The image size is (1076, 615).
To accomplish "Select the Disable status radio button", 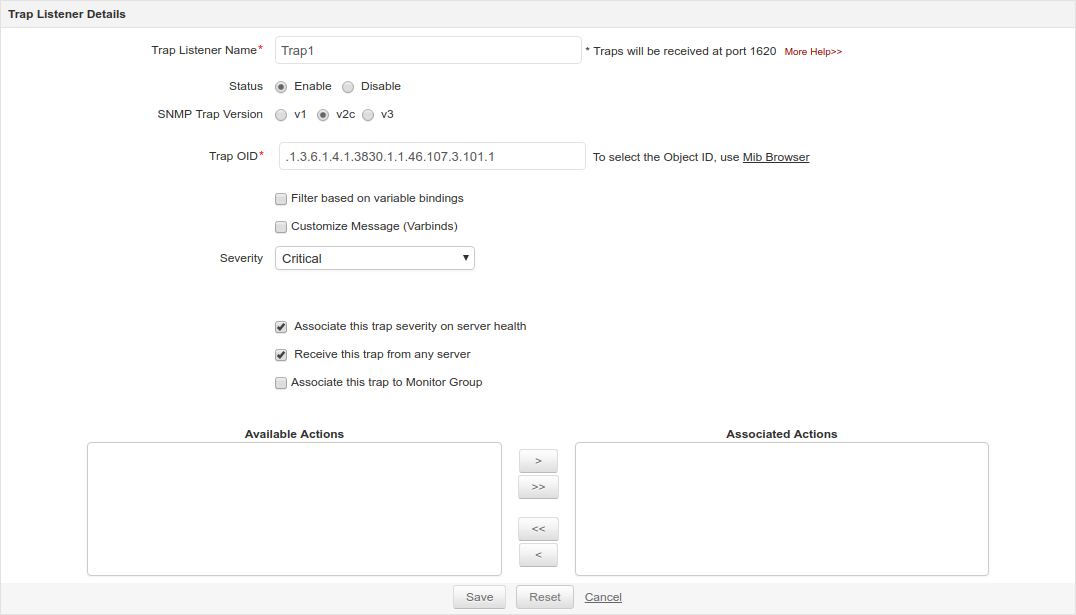I will tap(348, 87).
